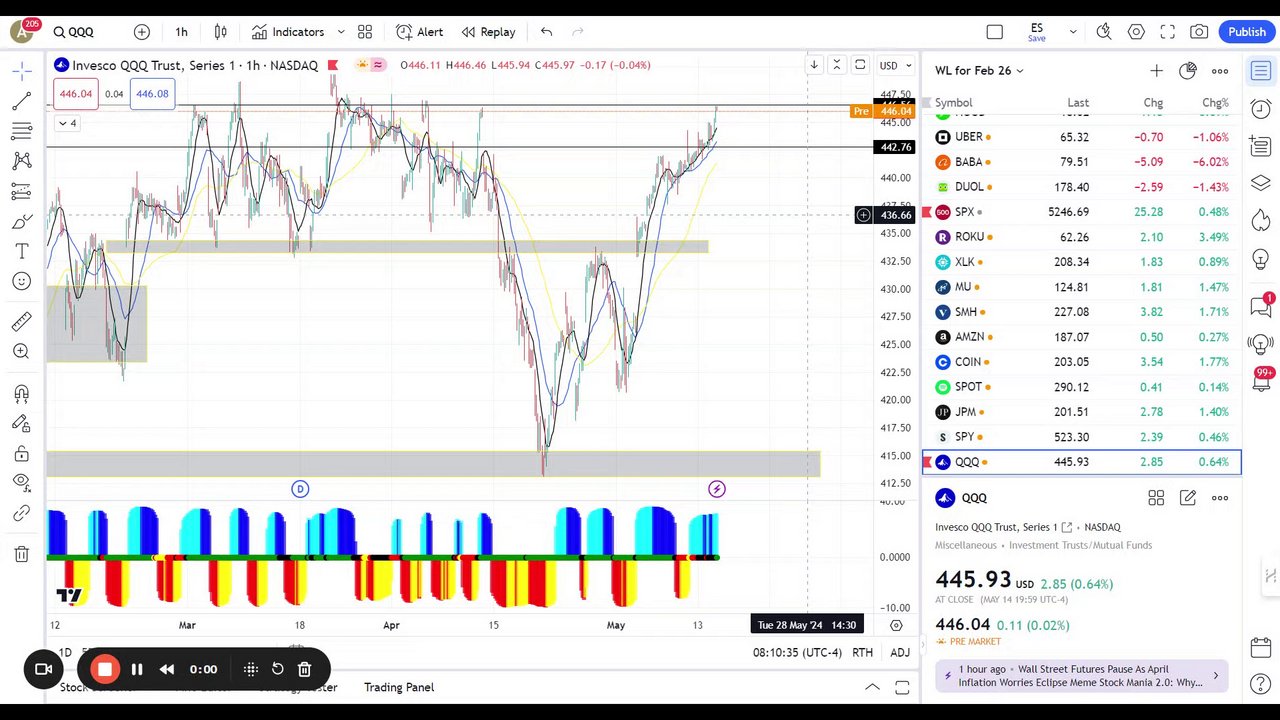Screen dimensions: 1280x720
Task: Lock all drawing tools
Action: pyautogui.click(x=21, y=454)
